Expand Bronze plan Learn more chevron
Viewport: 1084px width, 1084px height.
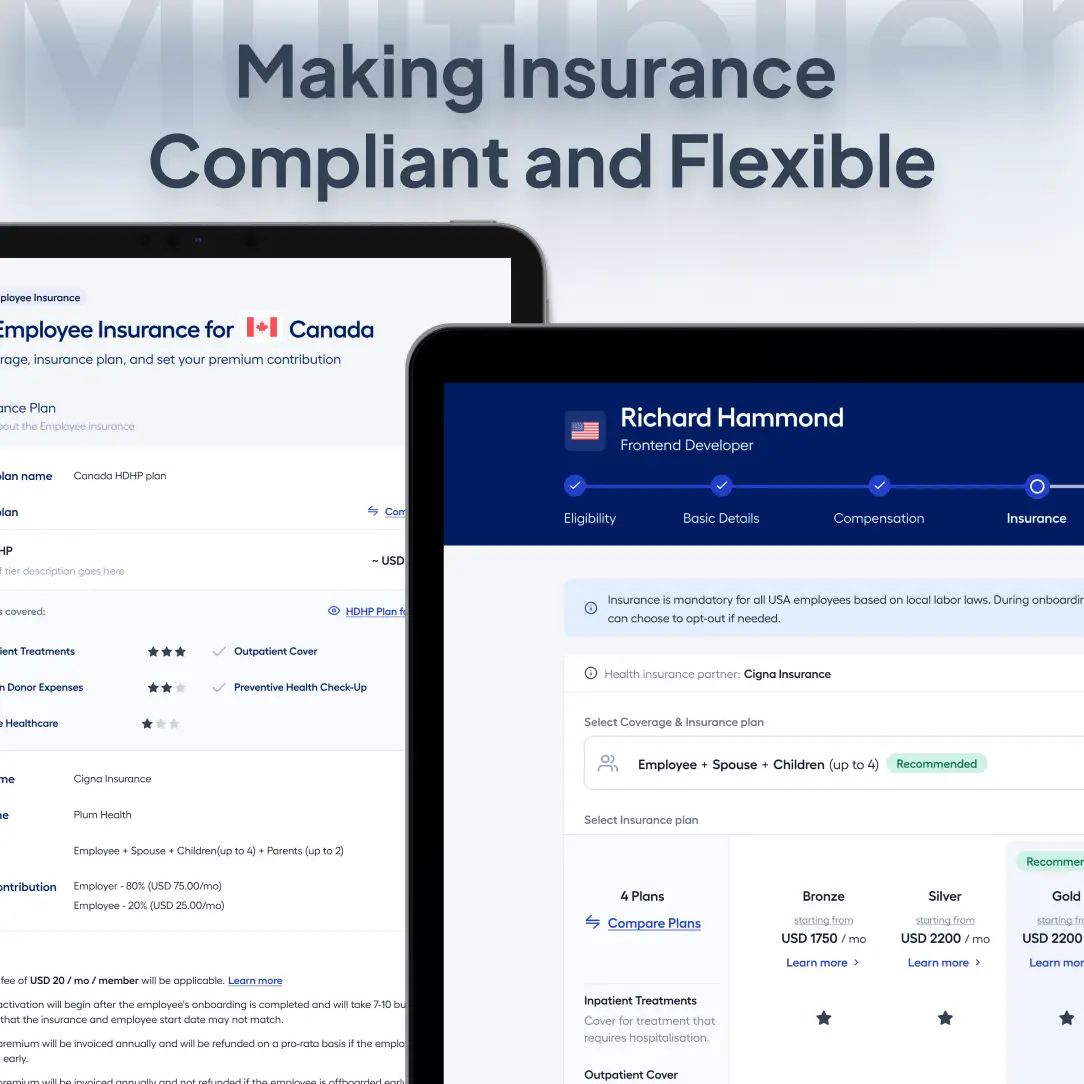pos(857,962)
